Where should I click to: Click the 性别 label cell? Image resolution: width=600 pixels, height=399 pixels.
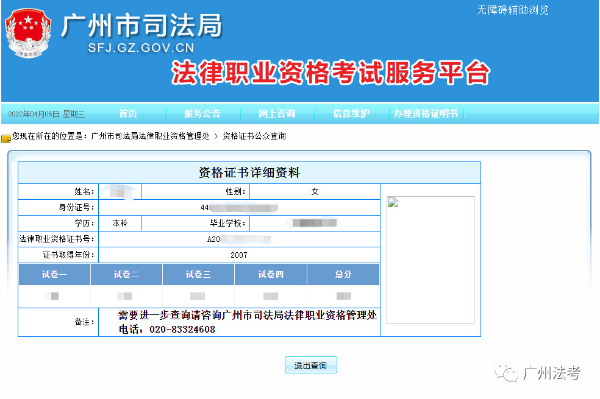point(196,191)
